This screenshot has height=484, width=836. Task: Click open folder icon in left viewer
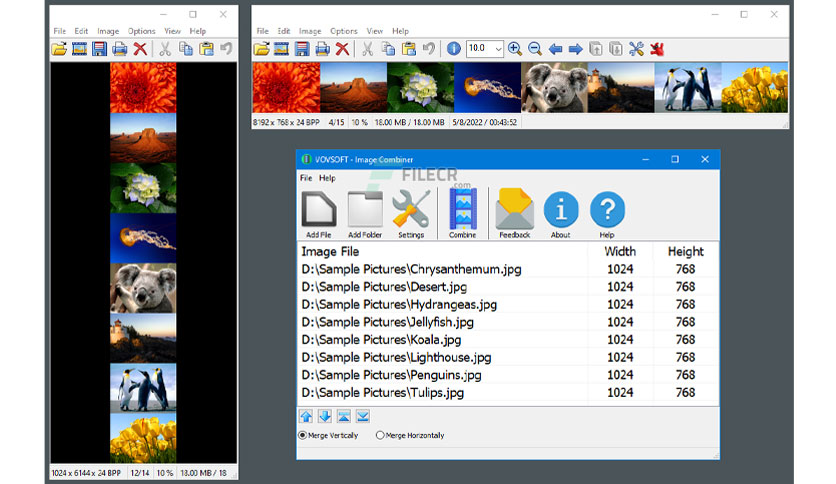pyautogui.click(x=59, y=49)
